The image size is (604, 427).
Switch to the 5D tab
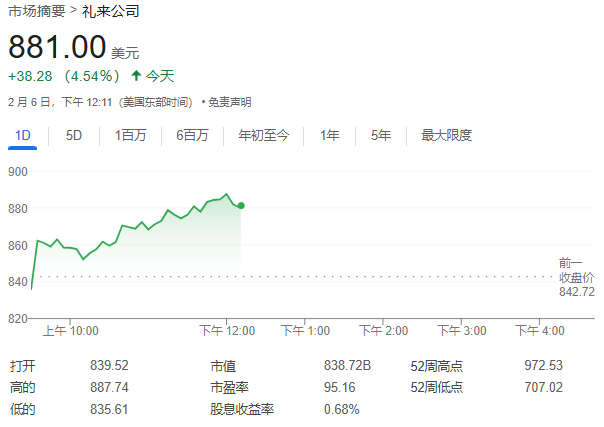[x=74, y=135]
